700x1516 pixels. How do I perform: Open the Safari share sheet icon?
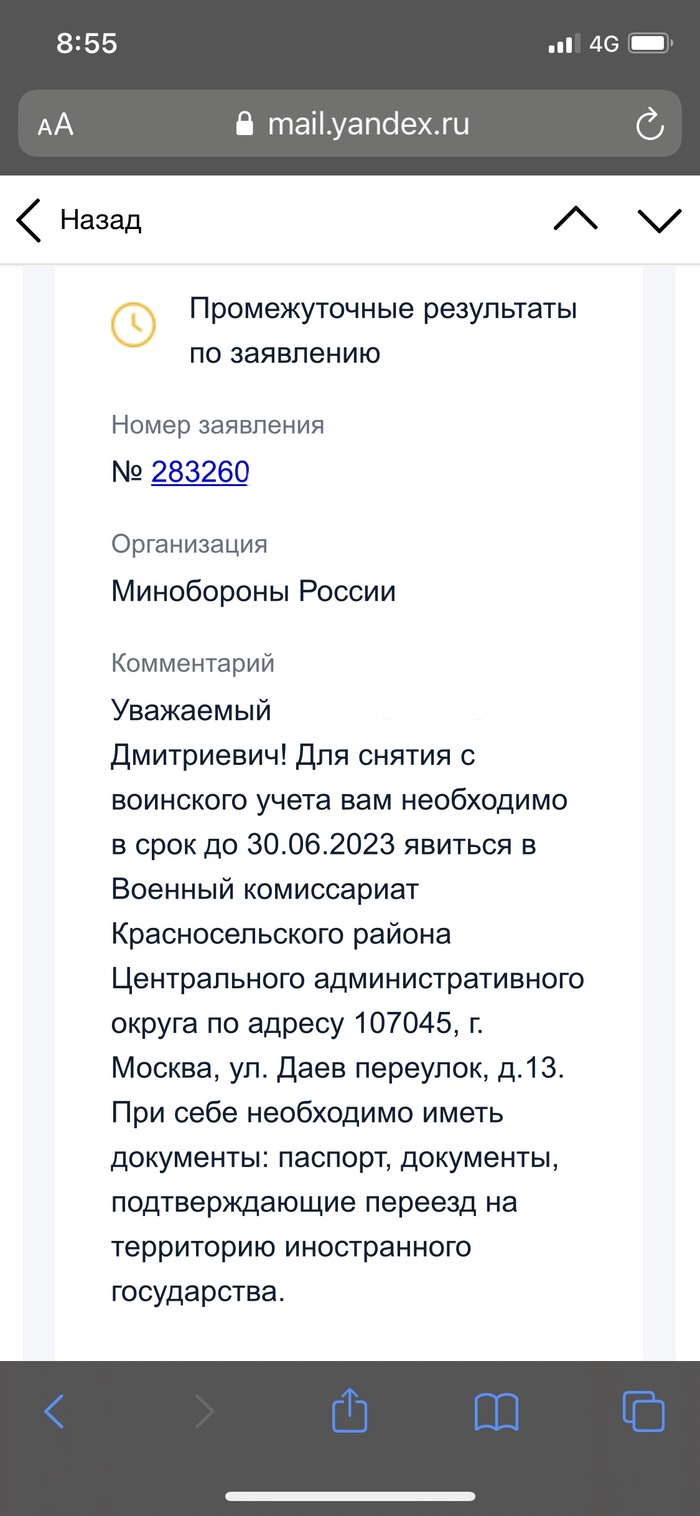pos(350,1411)
